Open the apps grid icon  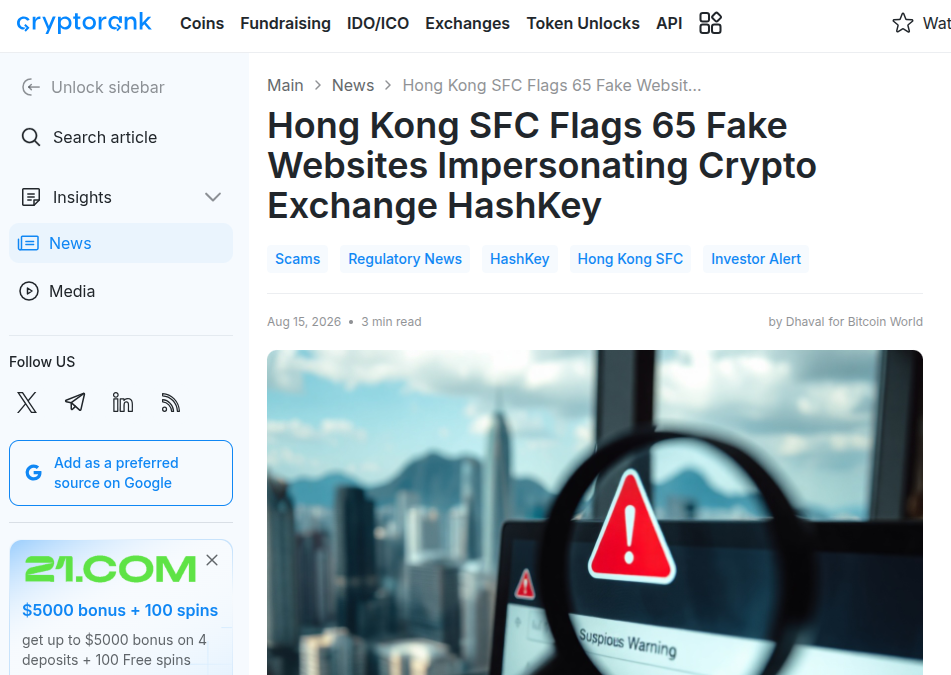coord(710,23)
